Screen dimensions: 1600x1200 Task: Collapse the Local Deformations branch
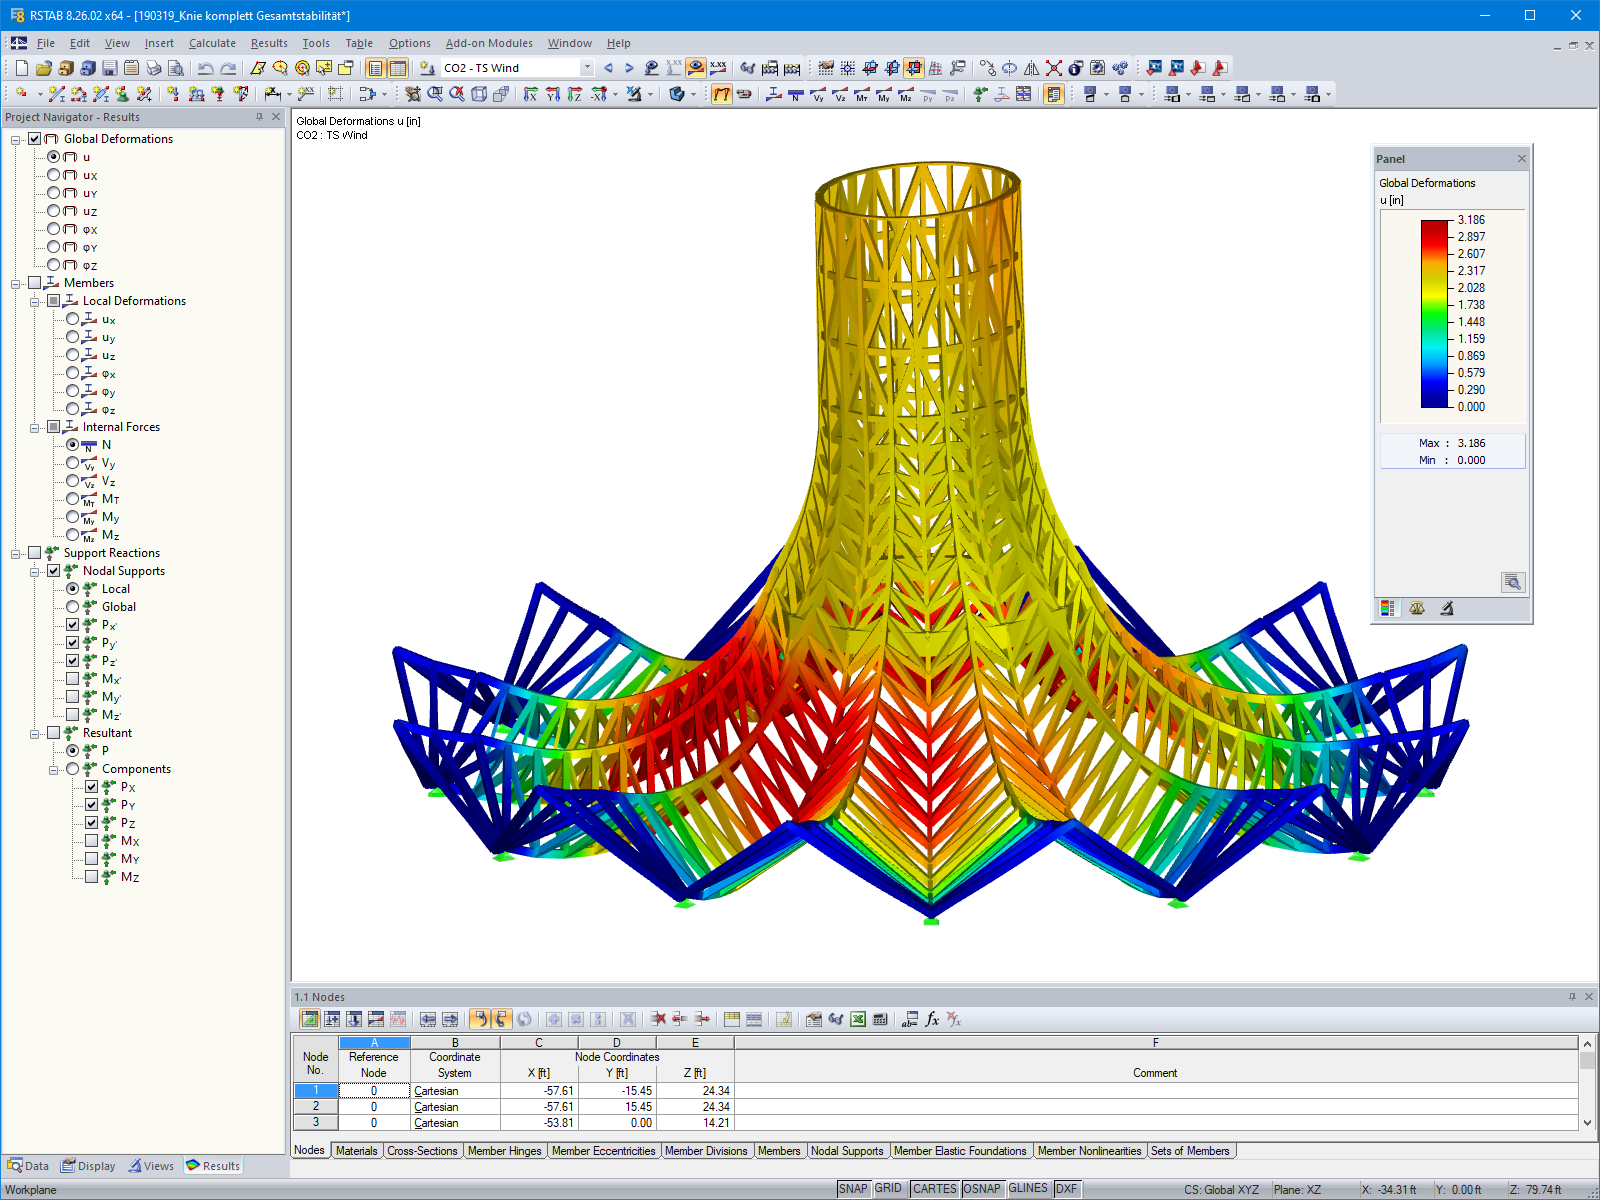pos(34,301)
